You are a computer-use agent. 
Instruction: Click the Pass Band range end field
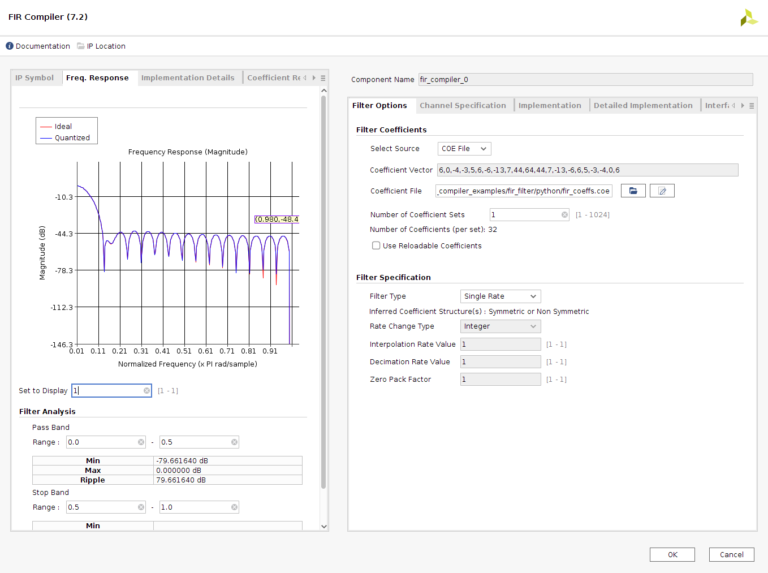coord(199,442)
